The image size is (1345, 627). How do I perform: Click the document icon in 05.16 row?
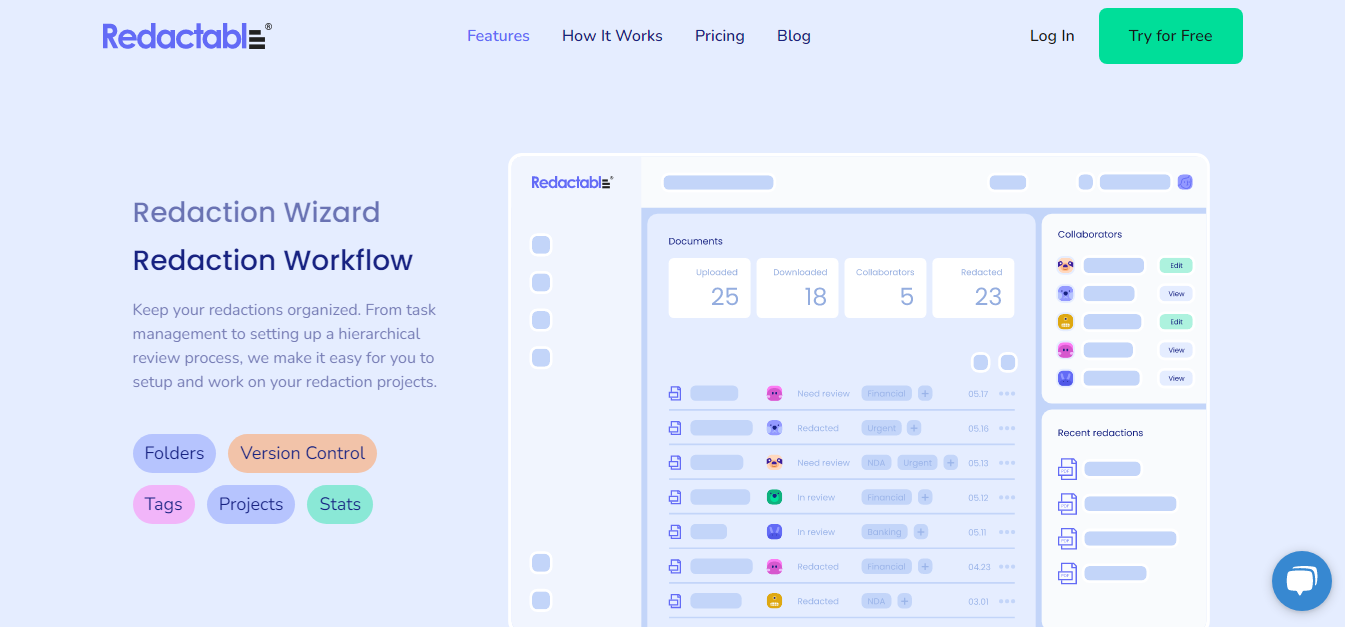(675, 428)
